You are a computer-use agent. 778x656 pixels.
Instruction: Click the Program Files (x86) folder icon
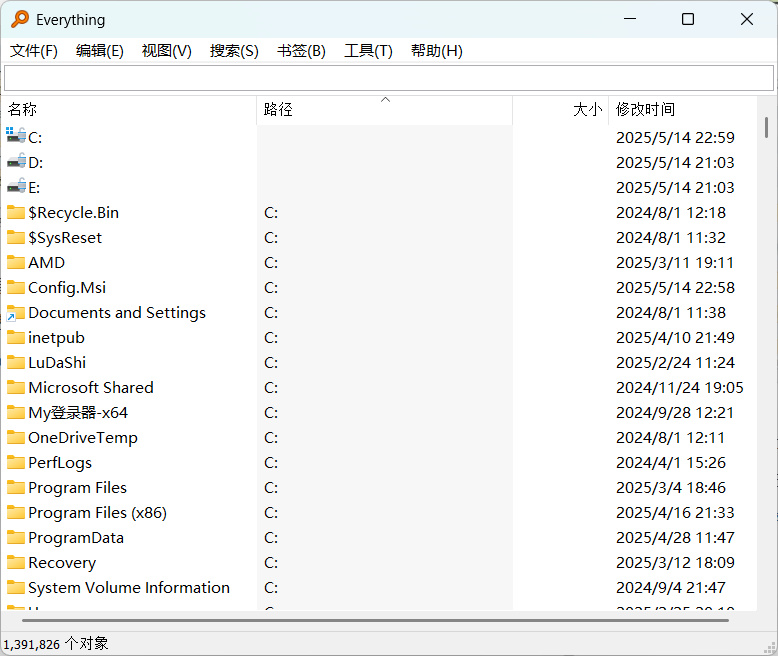(x=16, y=512)
